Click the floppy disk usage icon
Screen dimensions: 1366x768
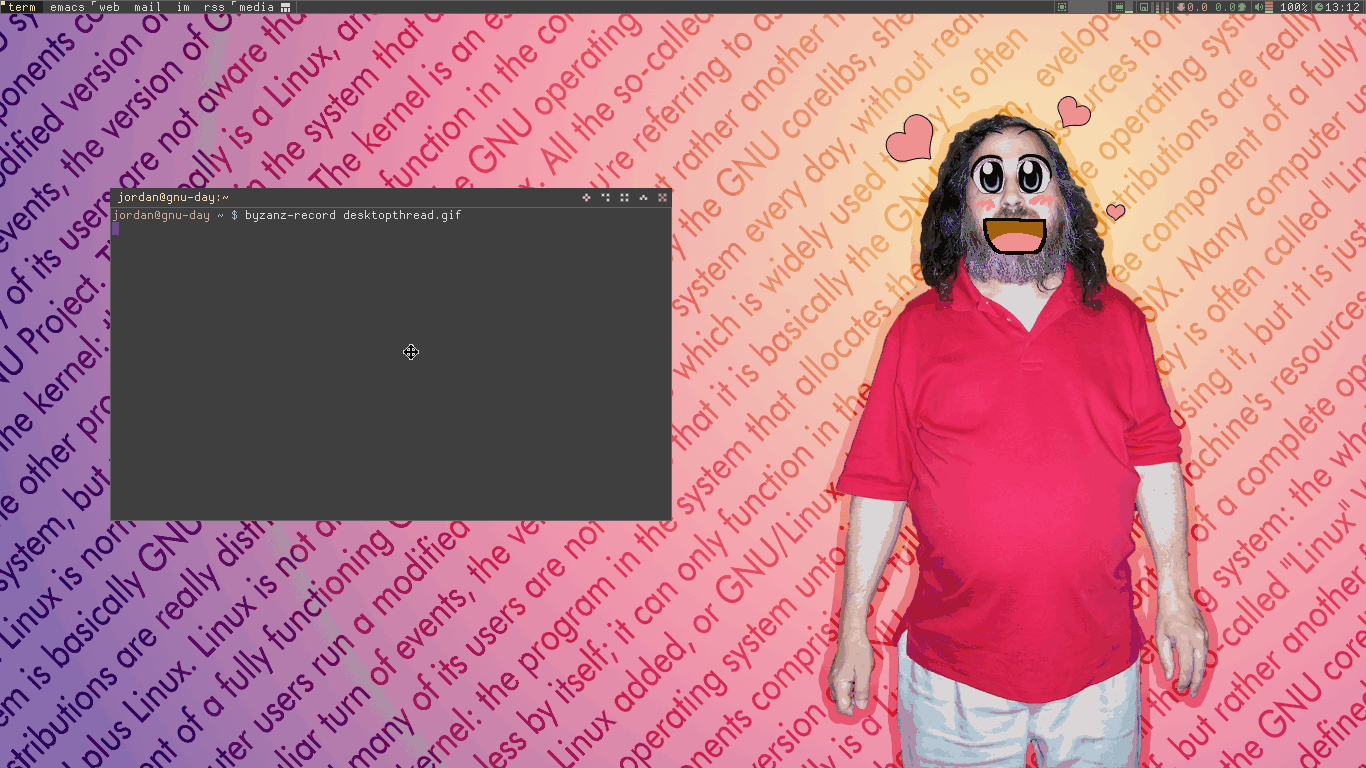(1143, 7)
